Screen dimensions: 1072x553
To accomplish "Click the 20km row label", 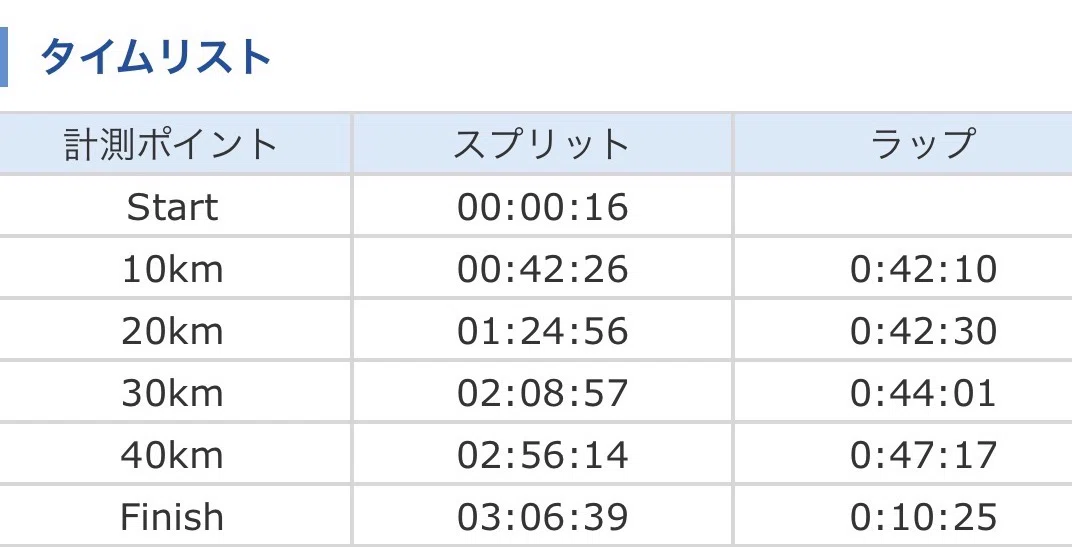I will [172, 332].
